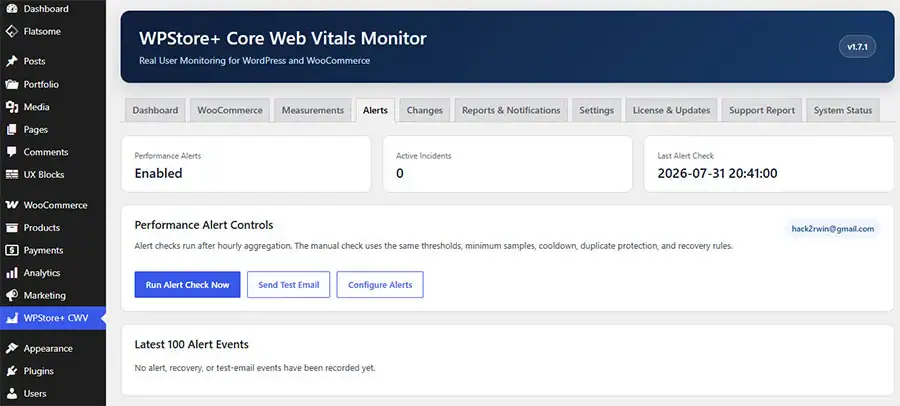
Task: Click the Comments speech bubble icon
Action: pyautogui.click(x=11, y=152)
